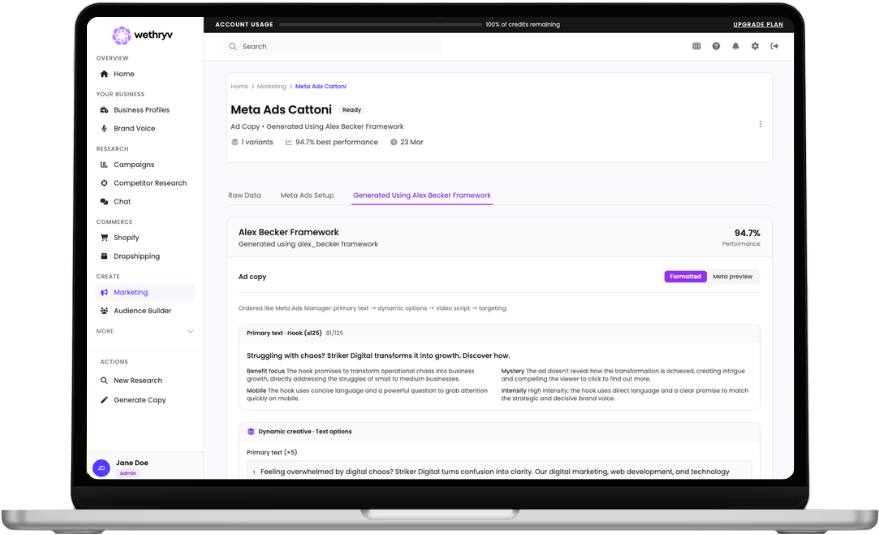Viewport: 879px width, 535px height.
Task: Click the Dynamic creative layers icon
Action: 251,431
